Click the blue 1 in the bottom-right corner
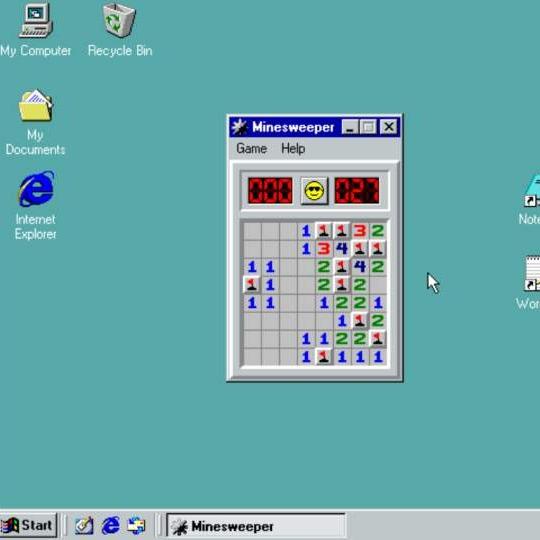The image size is (540, 540). click(x=377, y=357)
